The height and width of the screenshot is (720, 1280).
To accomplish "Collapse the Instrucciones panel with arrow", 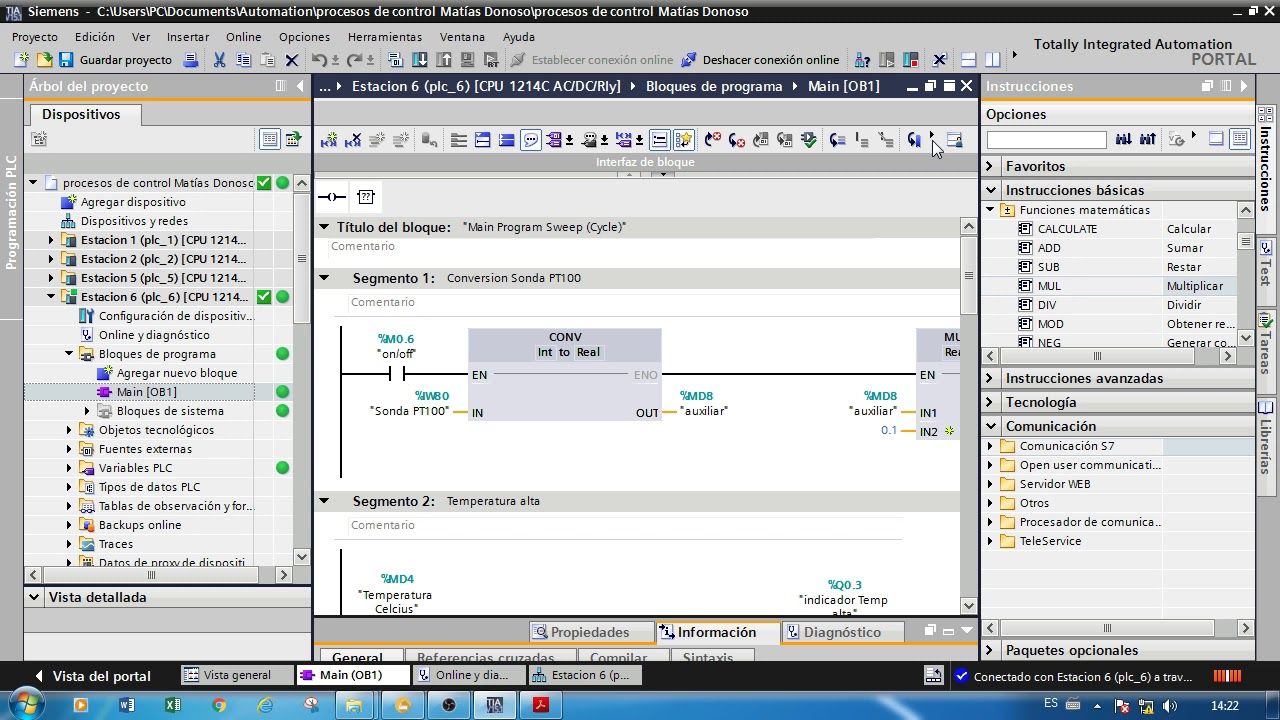I will [1243, 86].
